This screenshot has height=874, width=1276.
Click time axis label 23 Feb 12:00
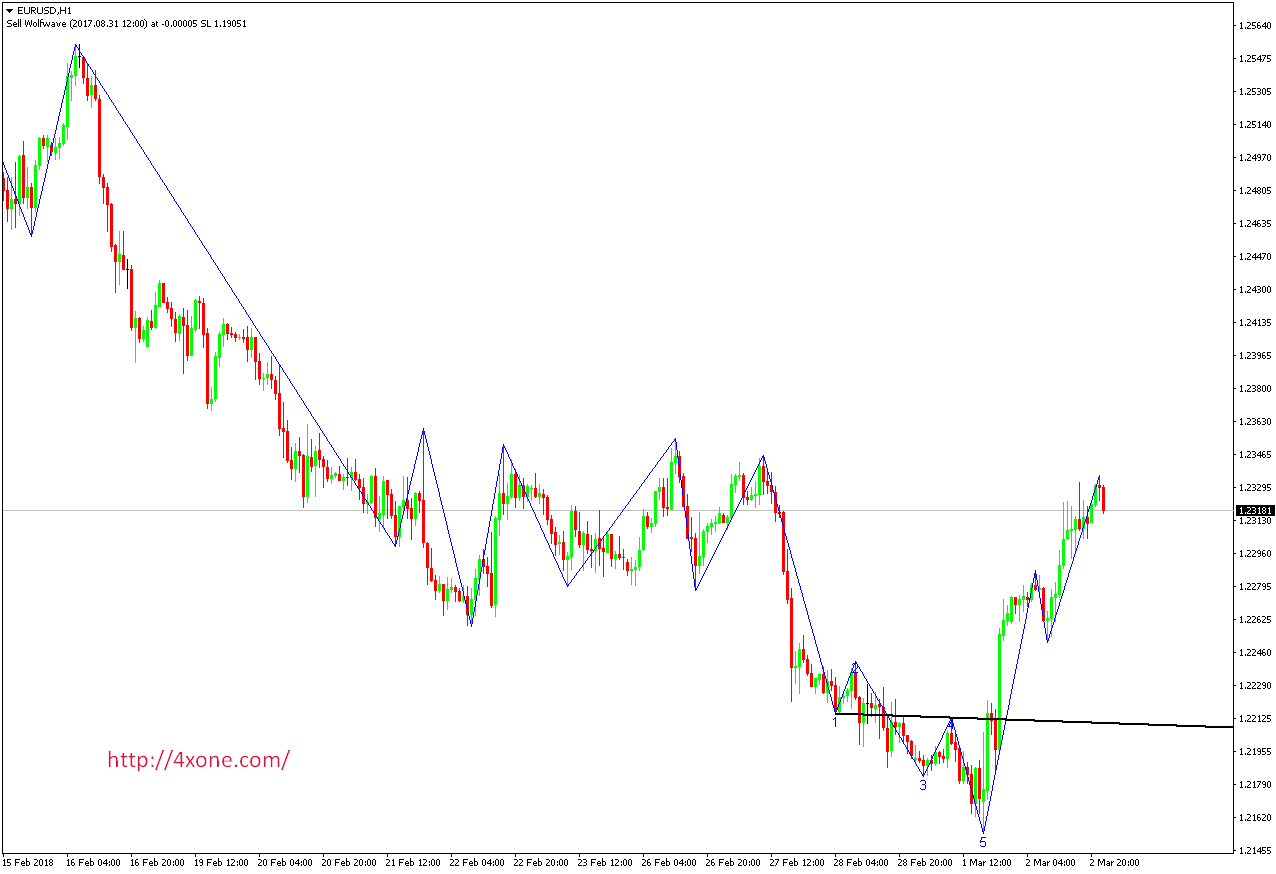(606, 862)
